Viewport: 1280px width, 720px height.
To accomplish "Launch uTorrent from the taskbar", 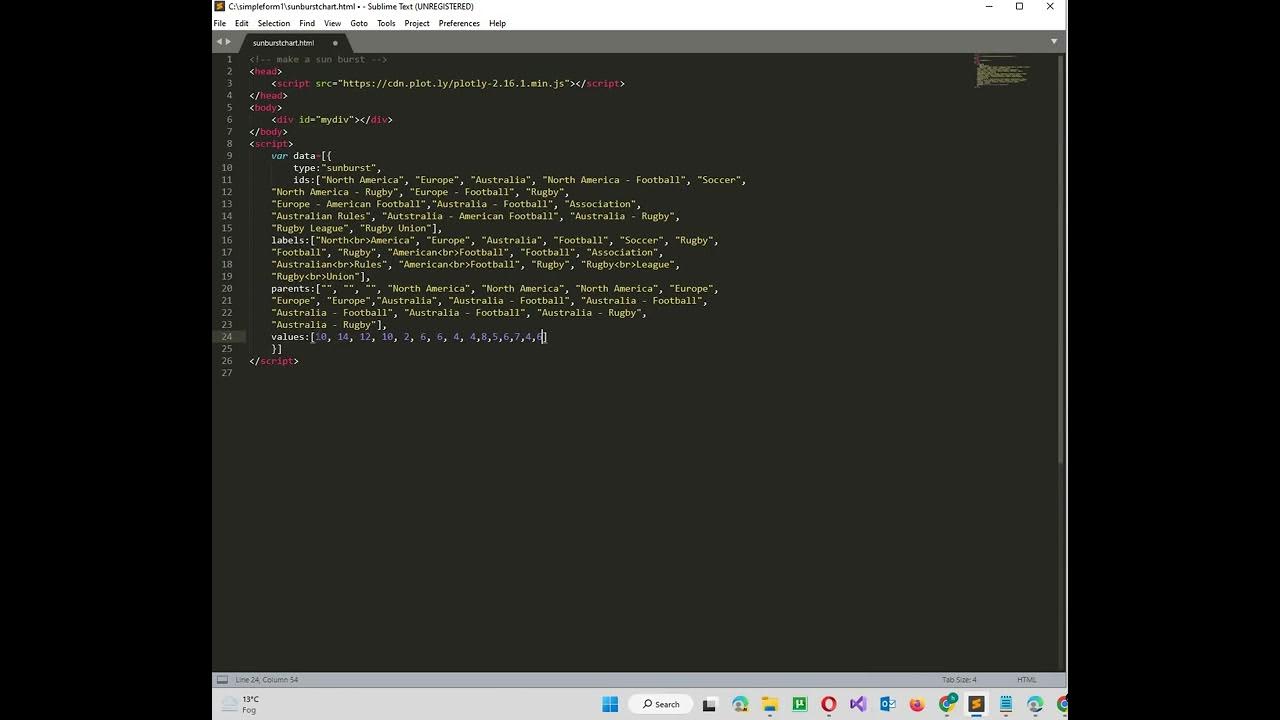I will (800, 704).
